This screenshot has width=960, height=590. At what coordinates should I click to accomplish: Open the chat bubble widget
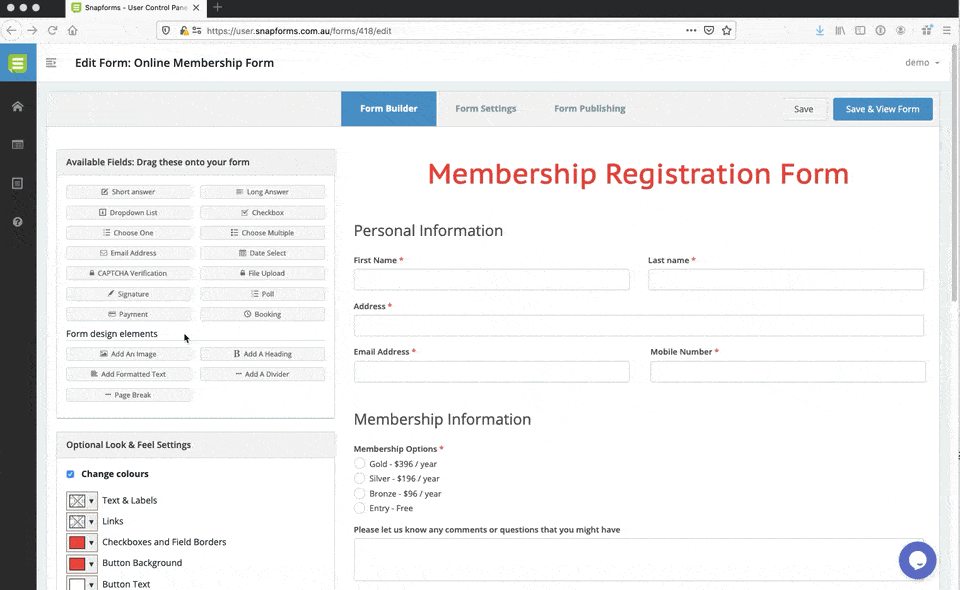(x=917, y=559)
